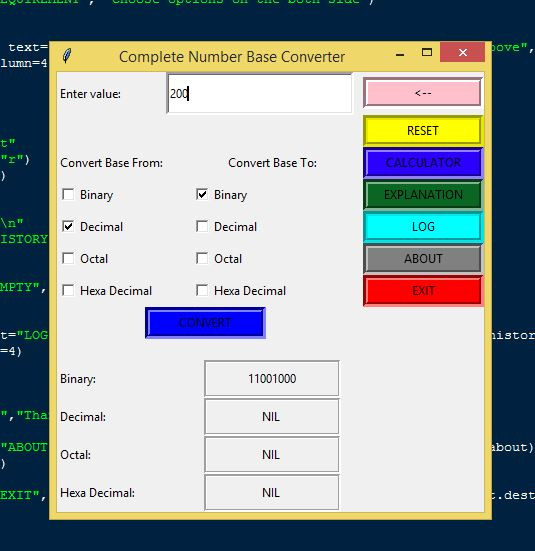
Task: Click Binary result box showing 11001000
Action: [272, 378]
